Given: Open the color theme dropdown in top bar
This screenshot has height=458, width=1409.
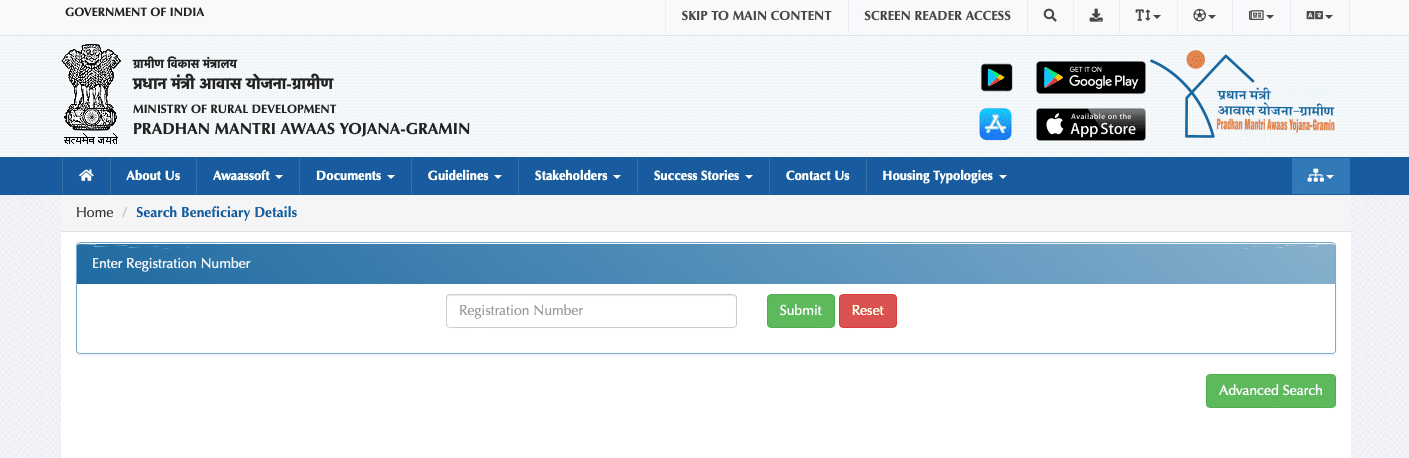Looking at the screenshot, I should click(1204, 16).
